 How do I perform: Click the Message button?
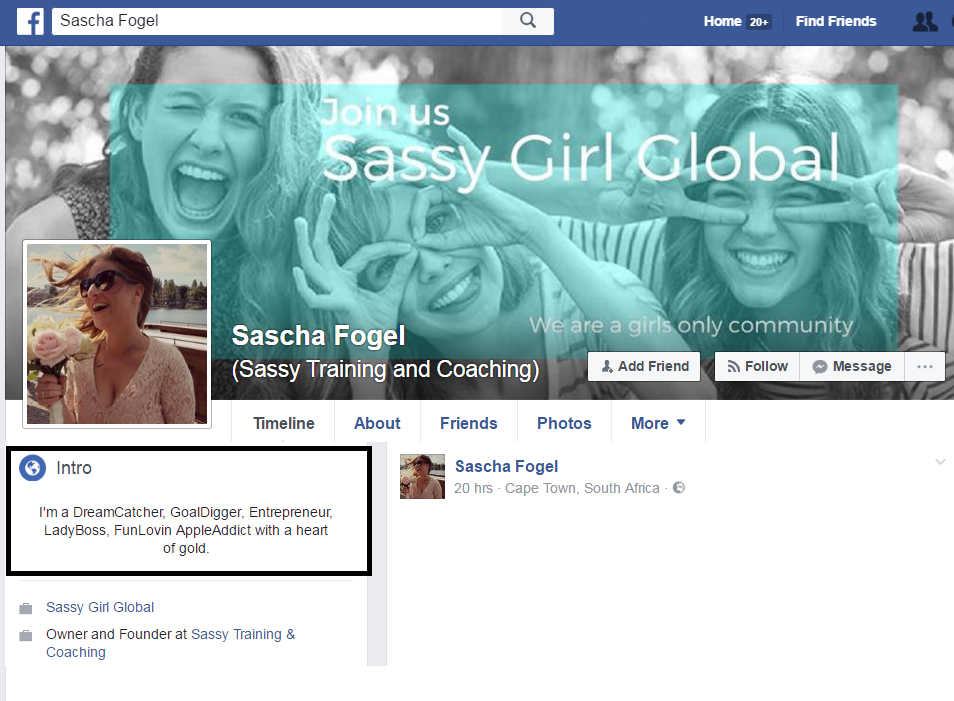pos(852,366)
